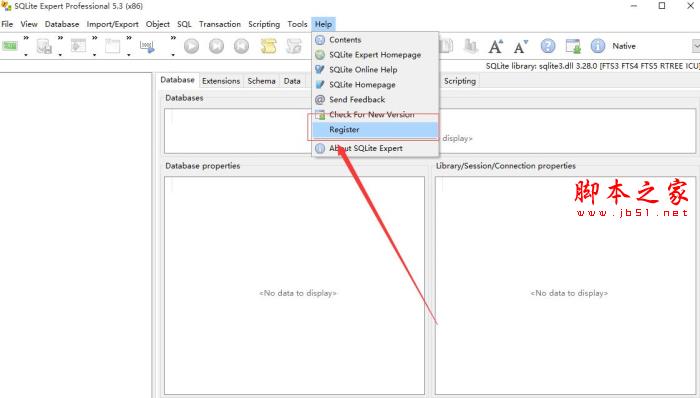Click the gray window-with-arrow toolbar icon
700x398 pixels.
click(79, 46)
